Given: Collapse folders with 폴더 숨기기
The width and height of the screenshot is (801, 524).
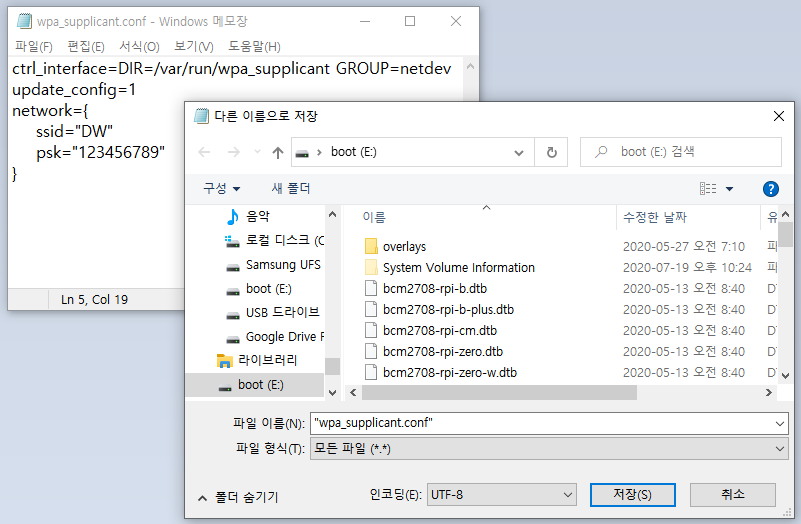Looking at the screenshot, I should pyautogui.click(x=239, y=497).
